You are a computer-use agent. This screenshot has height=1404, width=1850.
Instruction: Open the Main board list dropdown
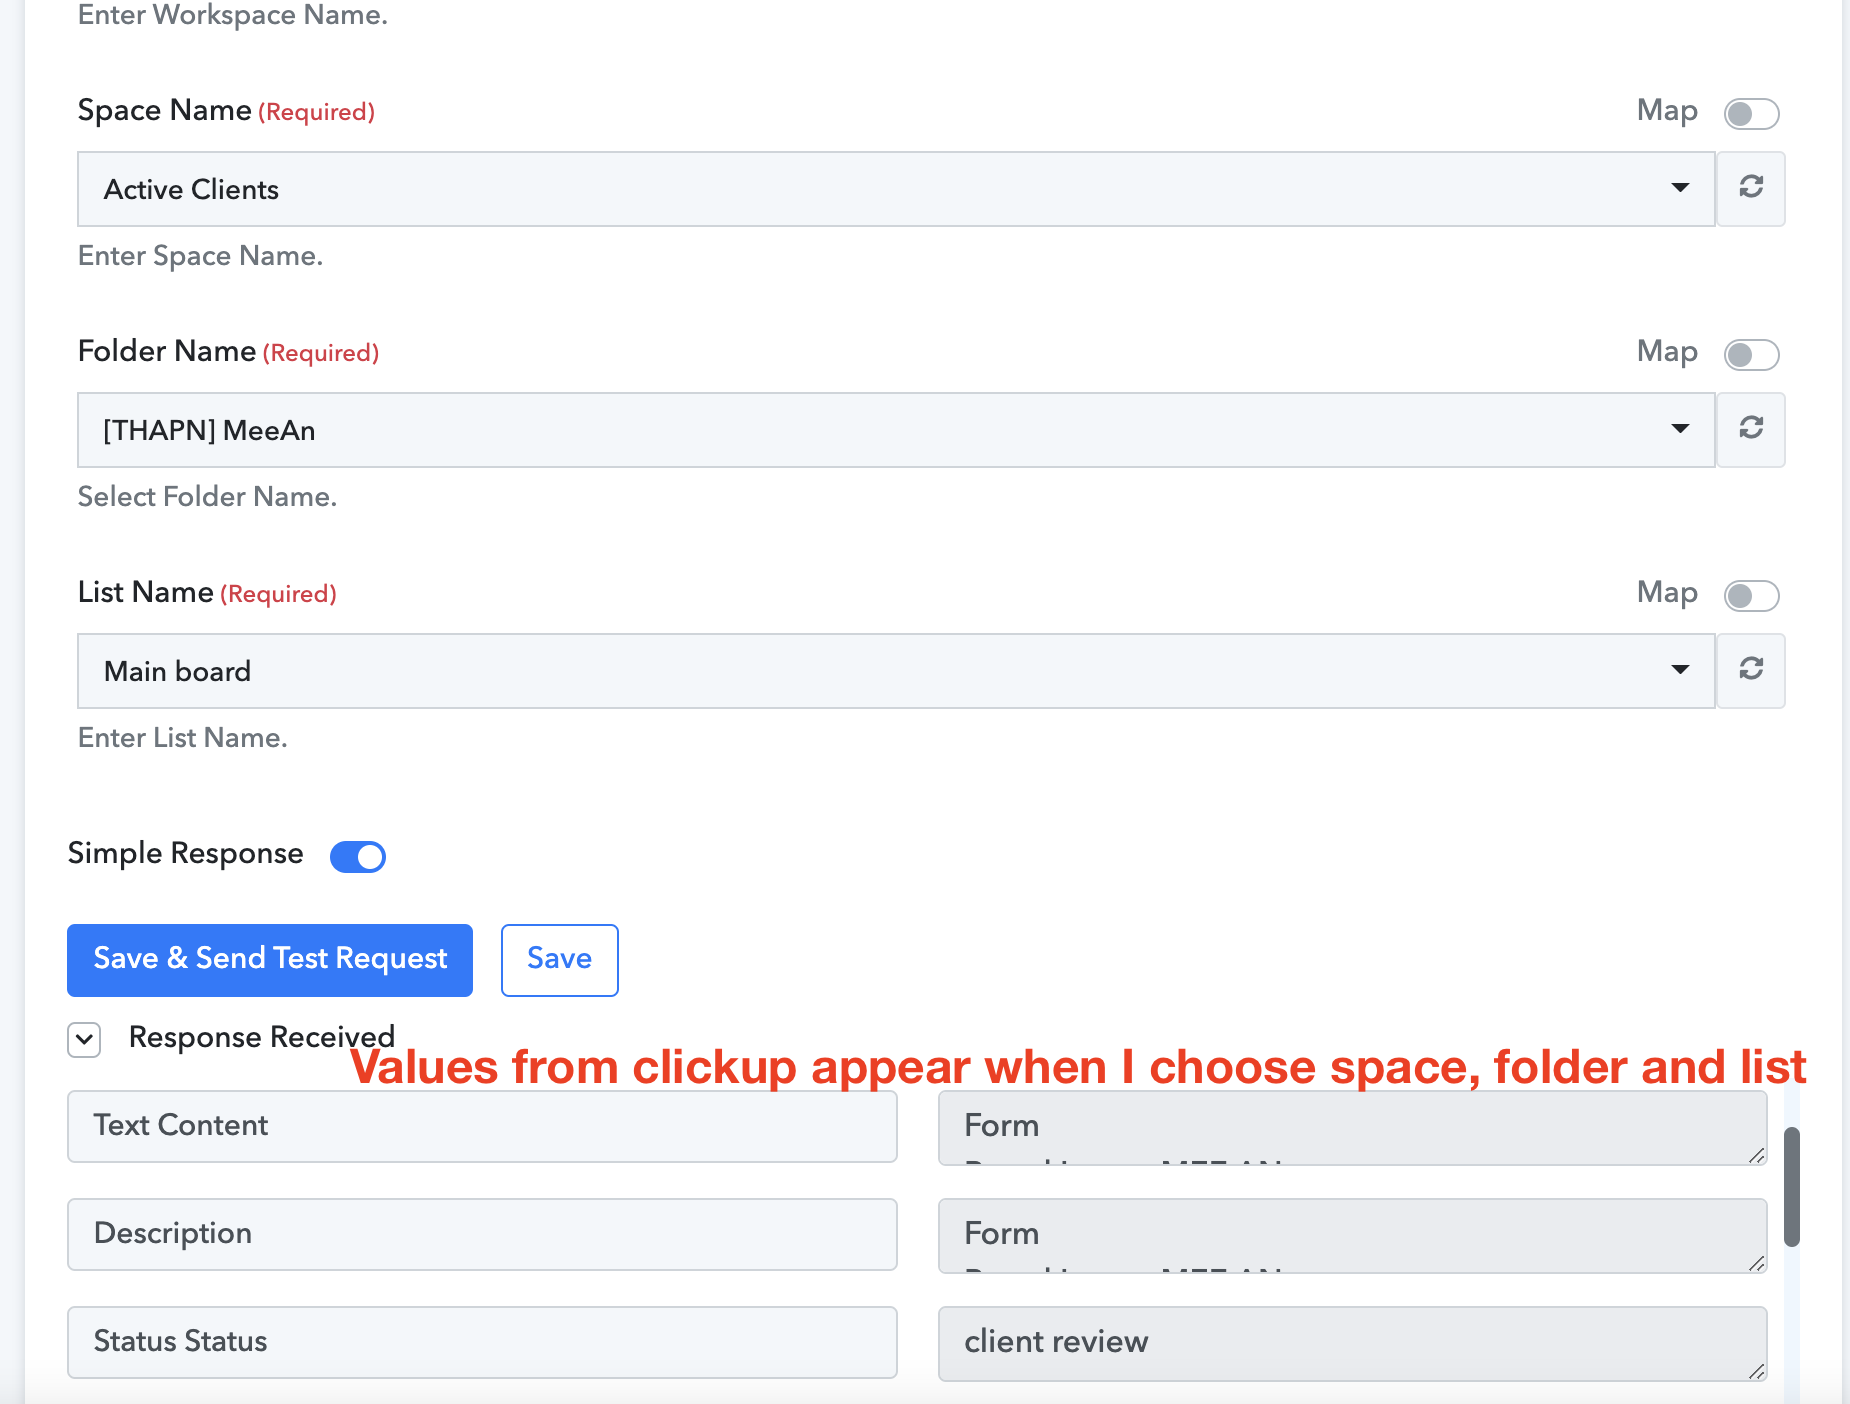click(x=896, y=671)
